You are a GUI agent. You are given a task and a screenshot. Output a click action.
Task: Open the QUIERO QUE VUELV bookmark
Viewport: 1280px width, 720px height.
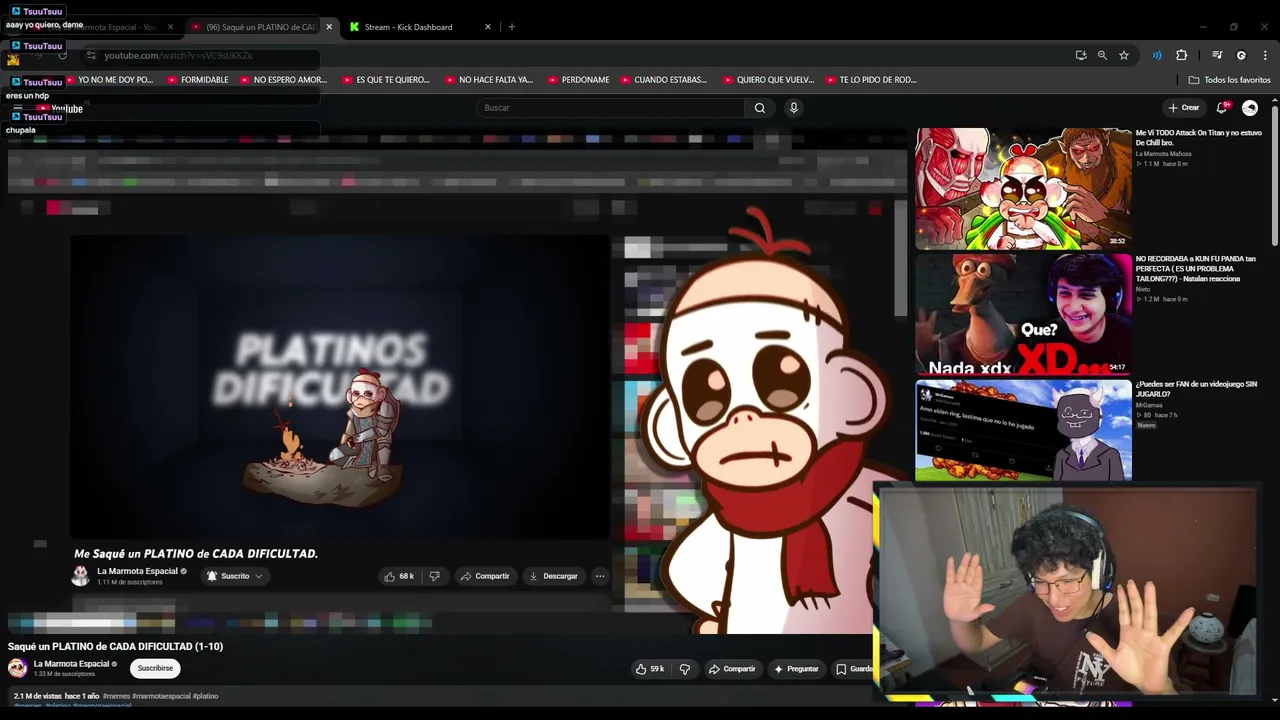(768, 80)
